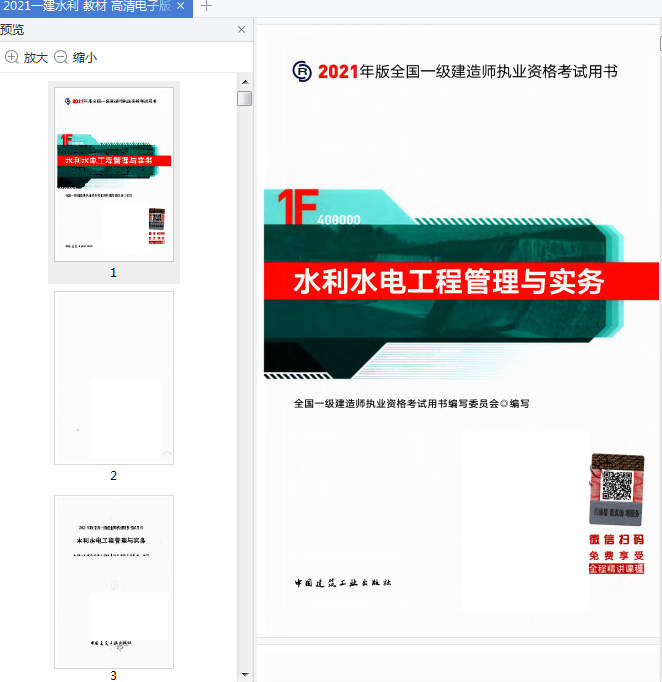
Task: Click the 中国建筑工业出版社 publisher text
Action: click(343, 583)
